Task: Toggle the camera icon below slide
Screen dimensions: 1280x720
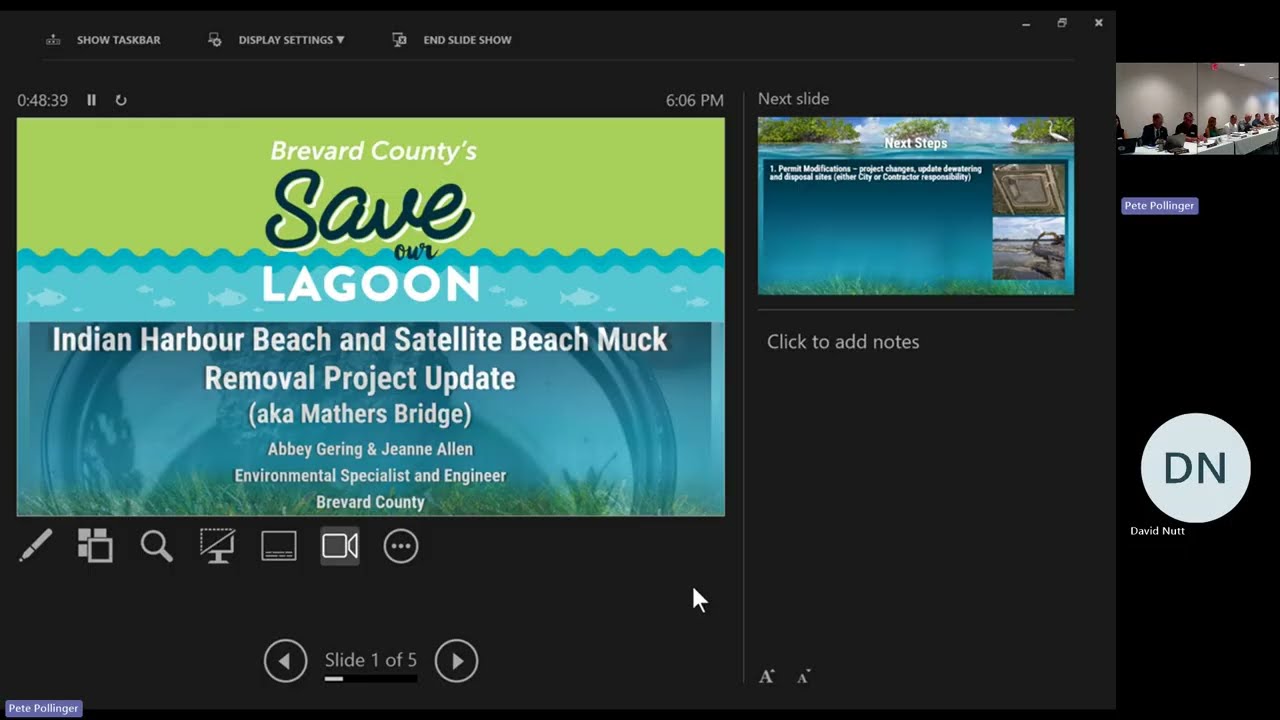Action: [x=340, y=546]
